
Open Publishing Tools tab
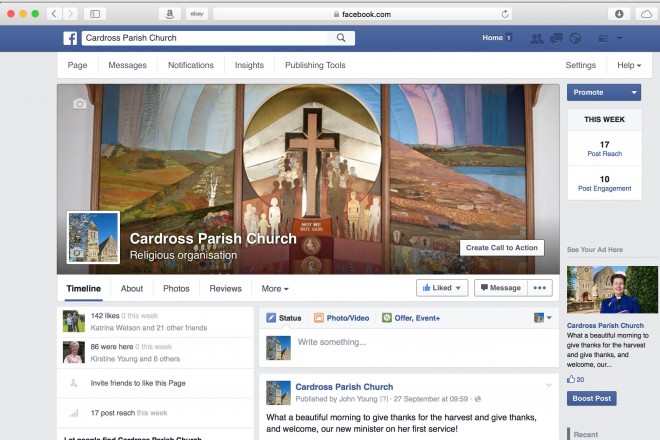click(315, 65)
